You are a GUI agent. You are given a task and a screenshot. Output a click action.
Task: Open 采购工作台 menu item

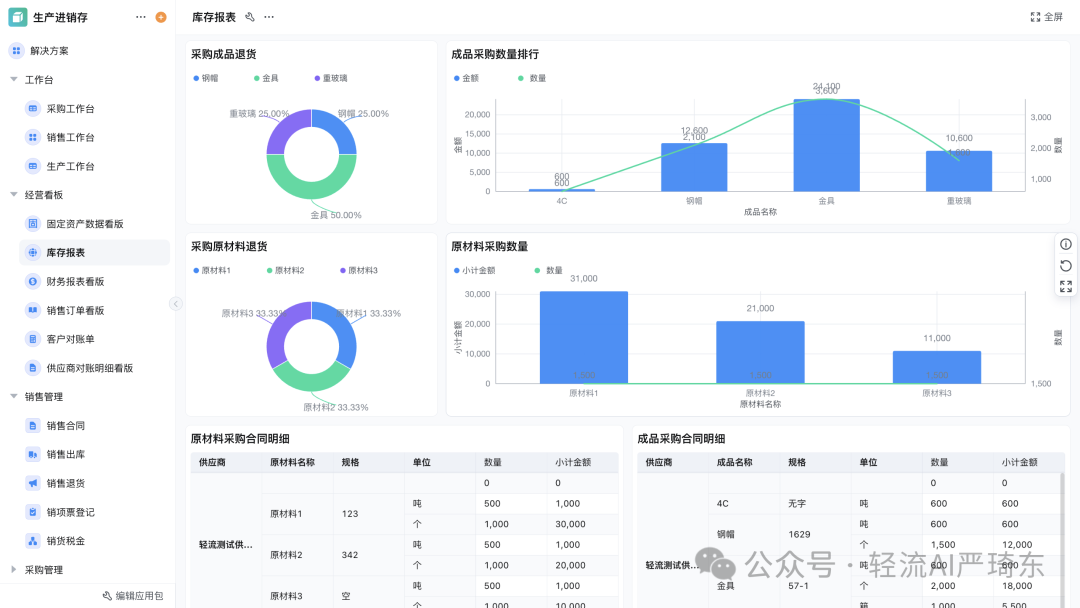coord(70,109)
